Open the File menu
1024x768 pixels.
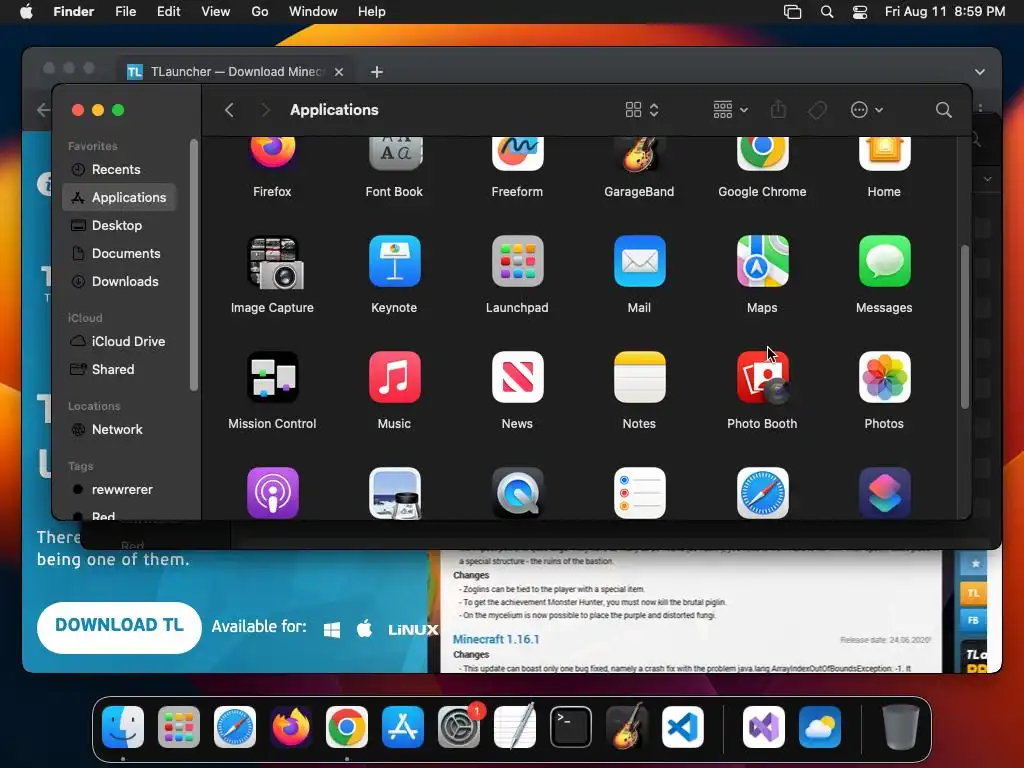click(125, 12)
